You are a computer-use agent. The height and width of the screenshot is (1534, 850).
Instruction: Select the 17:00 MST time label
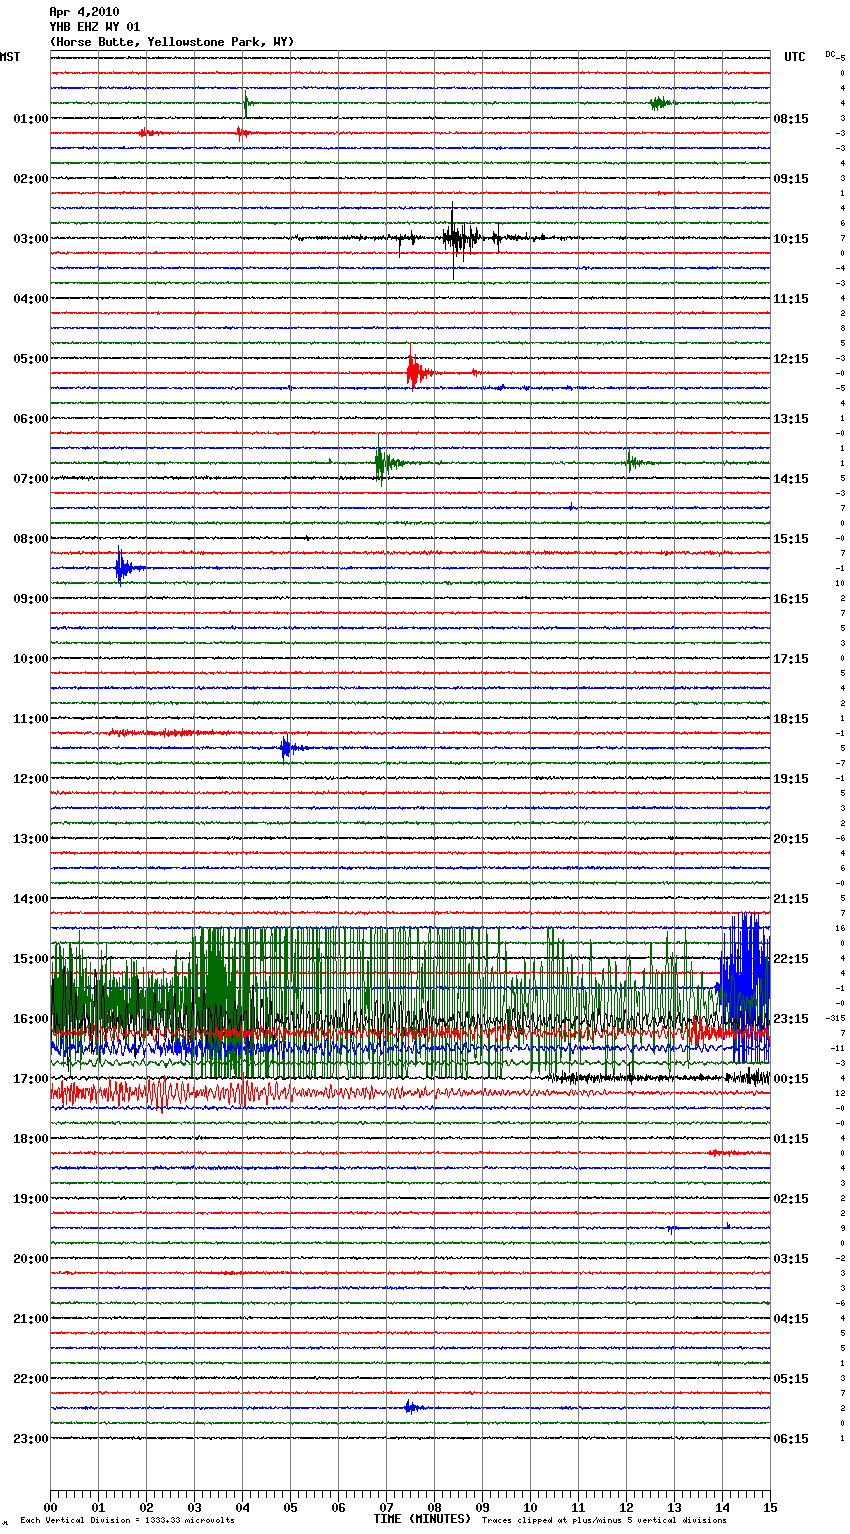[x=31, y=1079]
